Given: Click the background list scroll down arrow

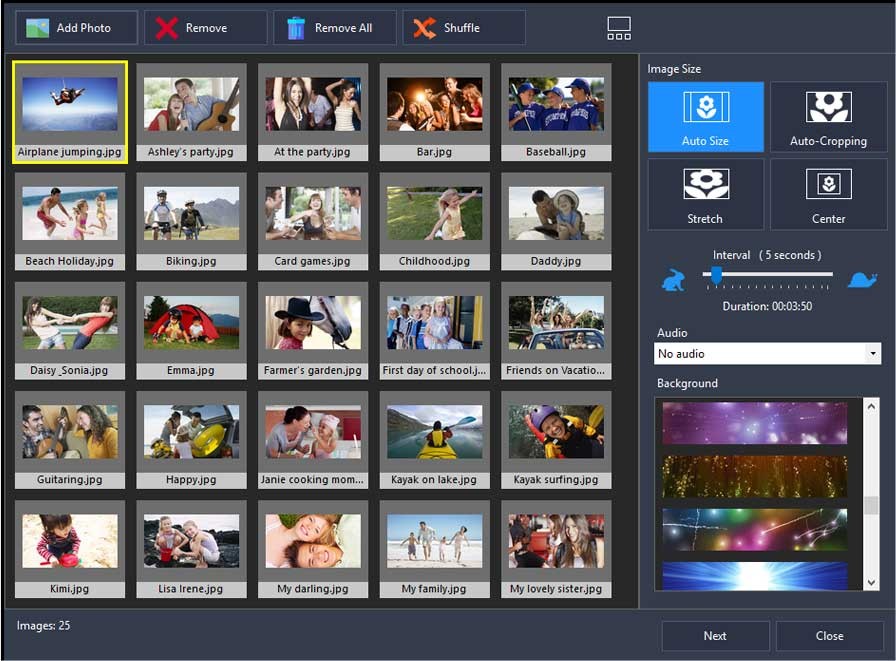Looking at the screenshot, I should click(x=869, y=579).
